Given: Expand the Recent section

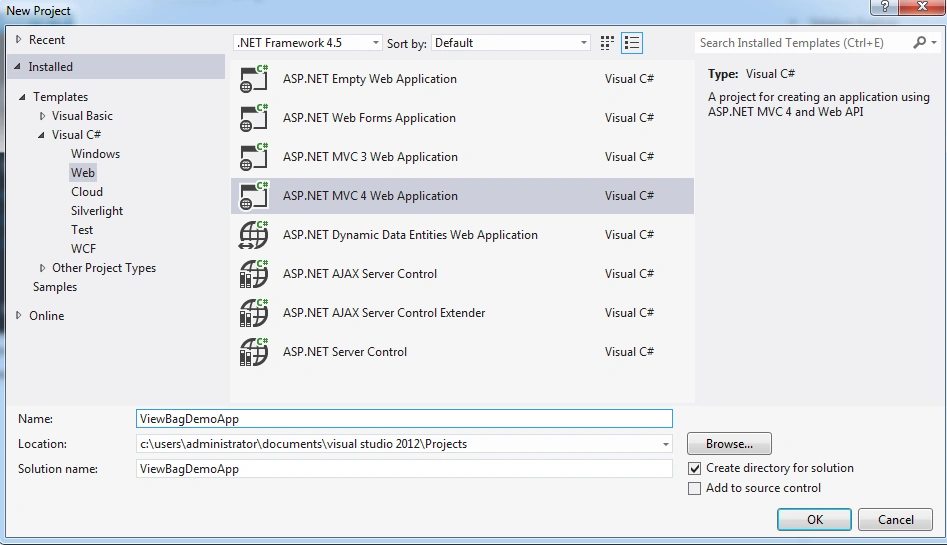Looking at the screenshot, I should (19, 39).
